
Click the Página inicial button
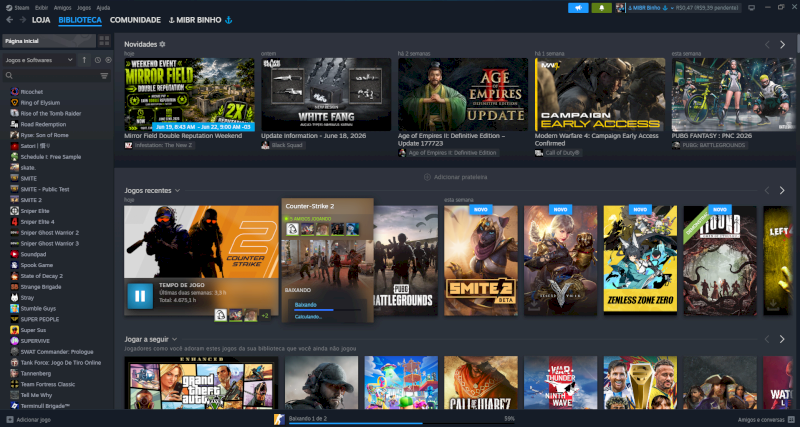[x=49, y=41]
